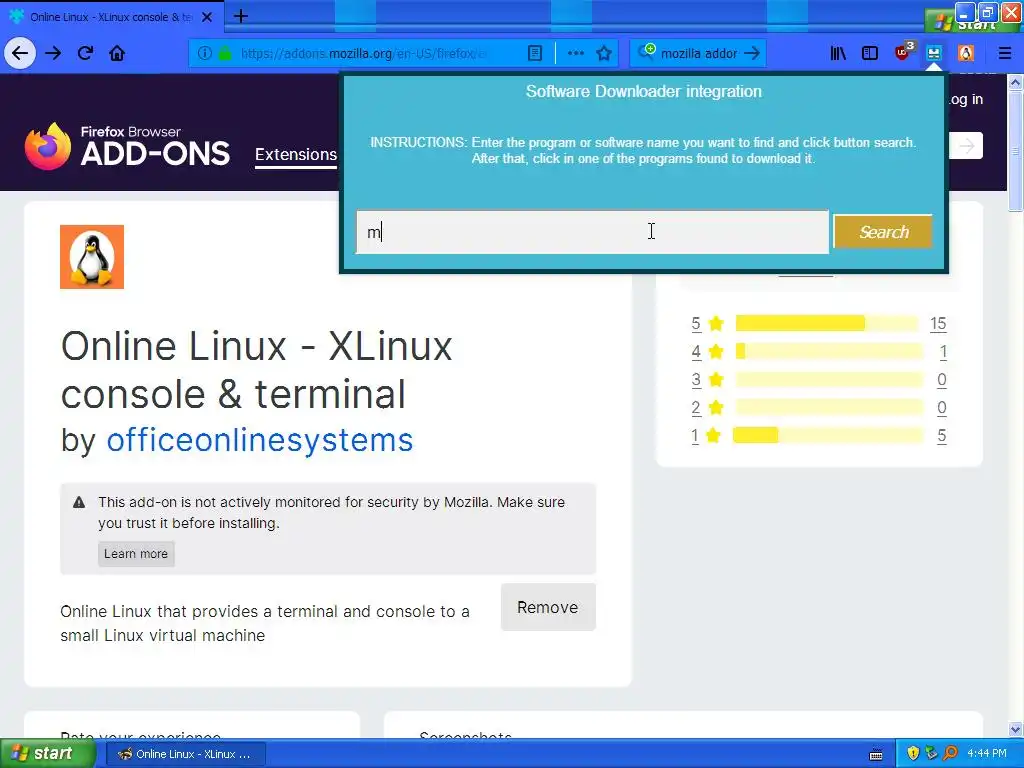This screenshot has height=768, width=1024.
Task: Select the Online Linux browser tab
Action: tap(112, 17)
